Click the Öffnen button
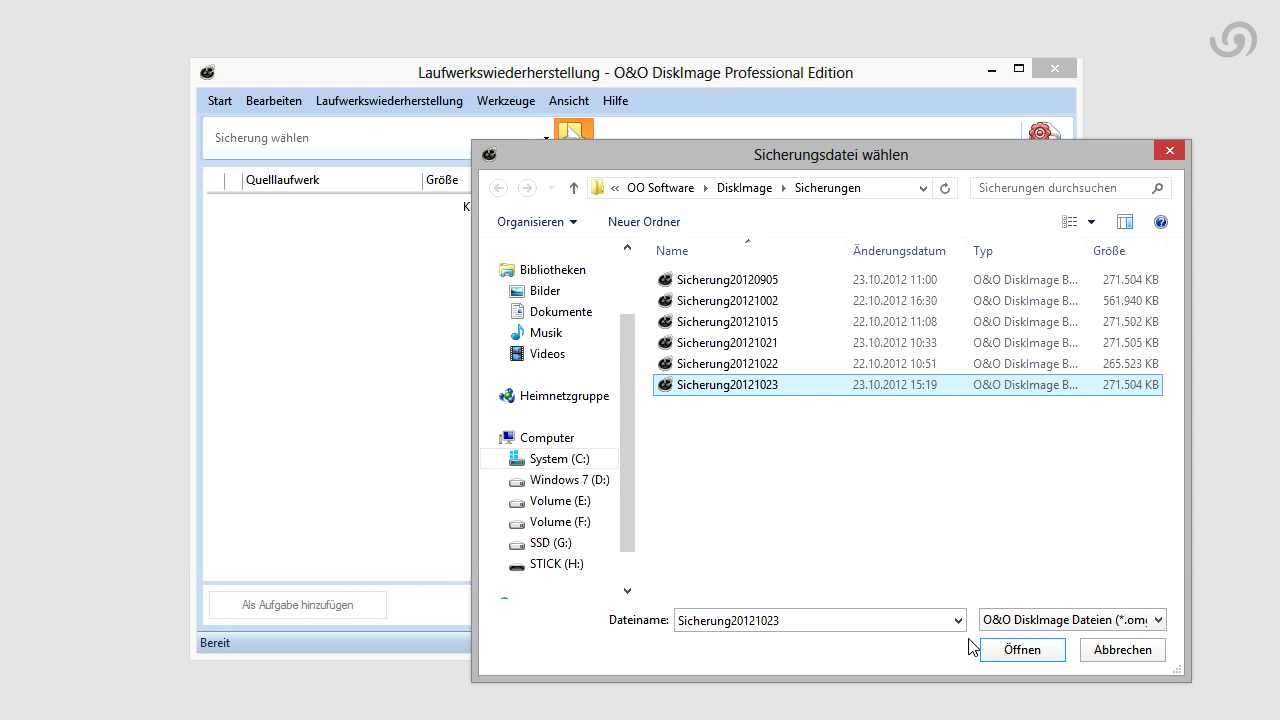 [1022, 650]
